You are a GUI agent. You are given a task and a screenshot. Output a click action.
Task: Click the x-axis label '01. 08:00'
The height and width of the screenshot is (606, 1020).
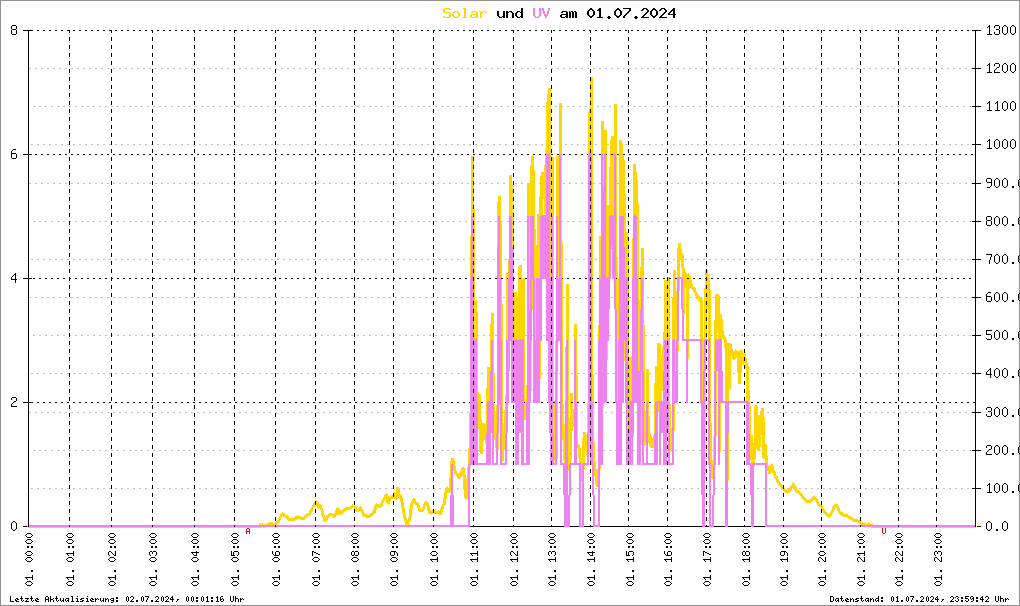pyautogui.click(x=355, y=559)
